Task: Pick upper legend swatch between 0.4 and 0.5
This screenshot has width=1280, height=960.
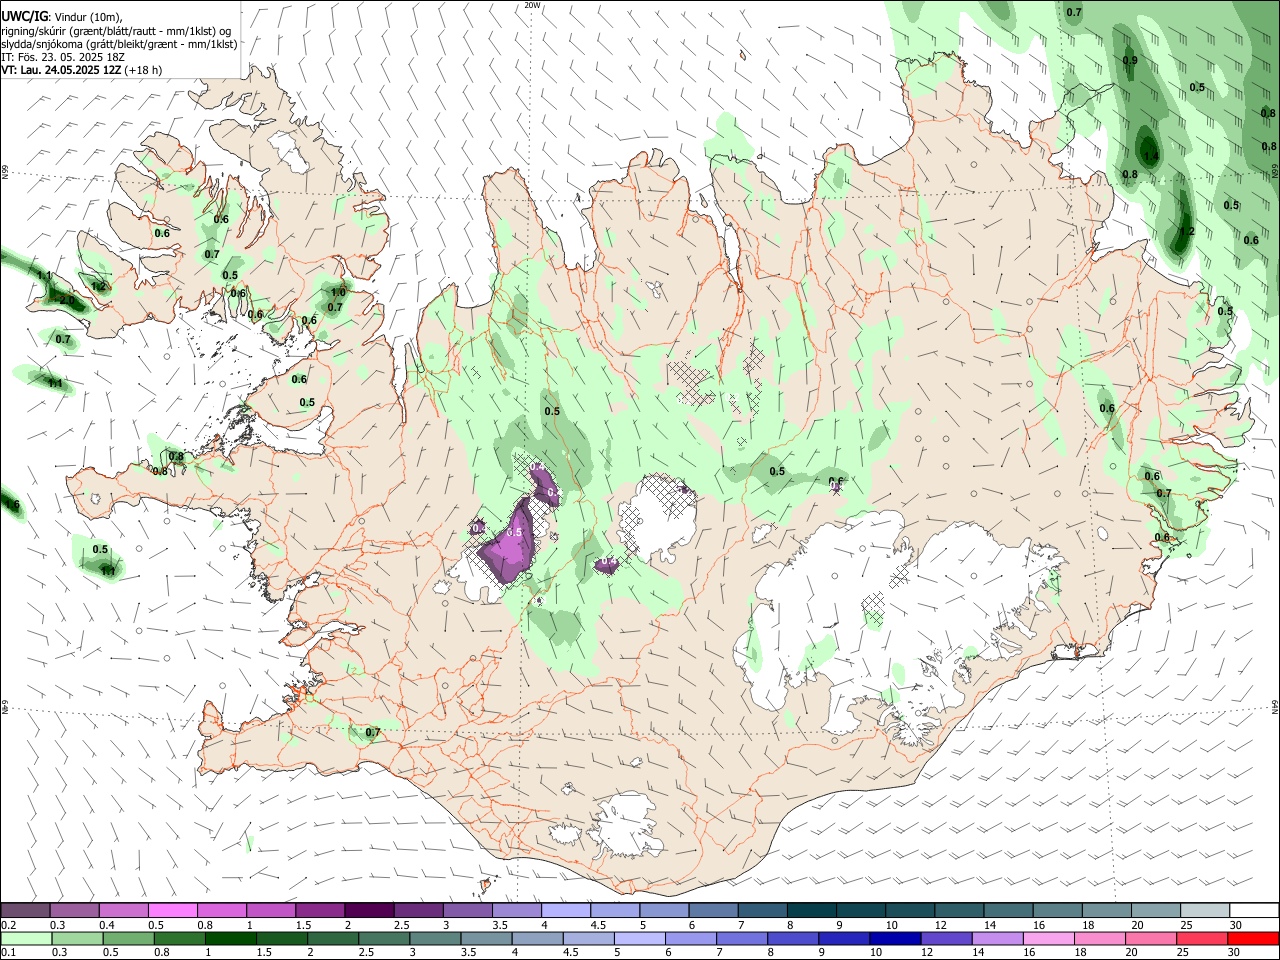Action: pyautogui.click(x=124, y=910)
